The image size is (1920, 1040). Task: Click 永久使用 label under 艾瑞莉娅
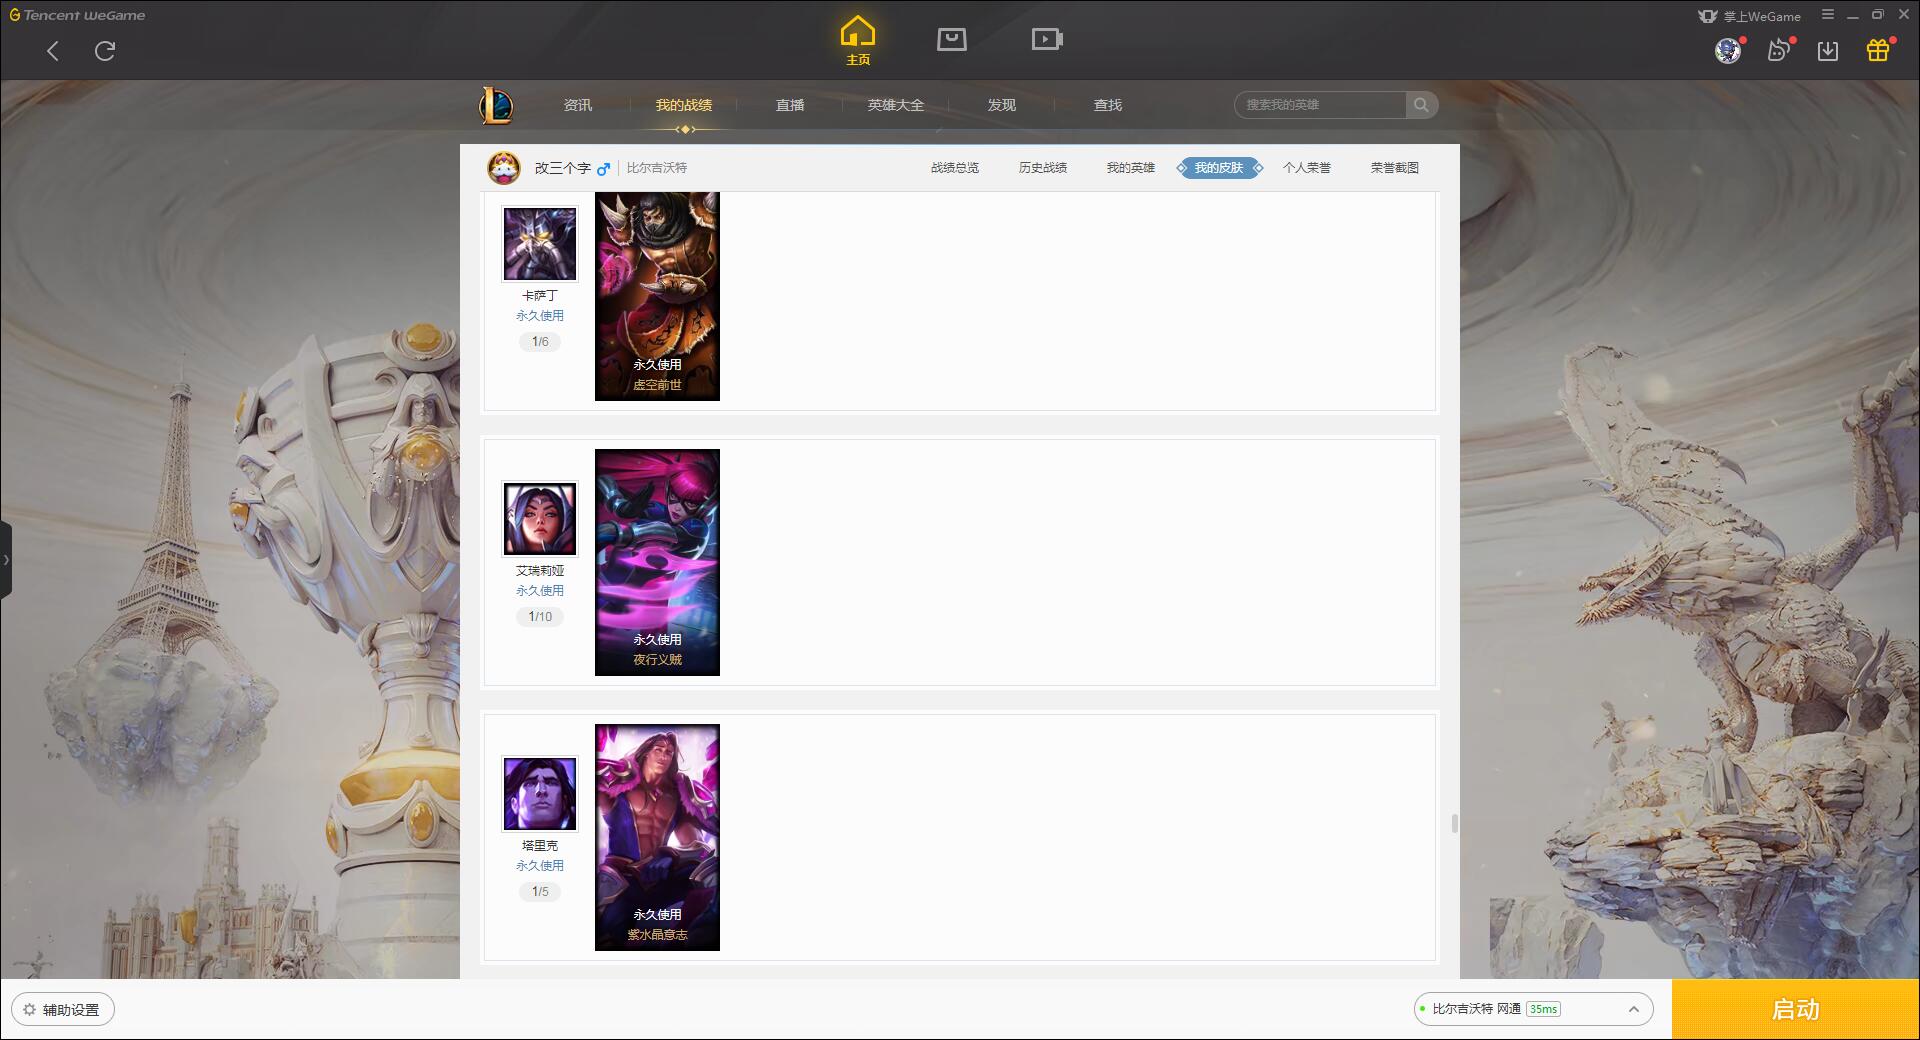pyautogui.click(x=540, y=591)
